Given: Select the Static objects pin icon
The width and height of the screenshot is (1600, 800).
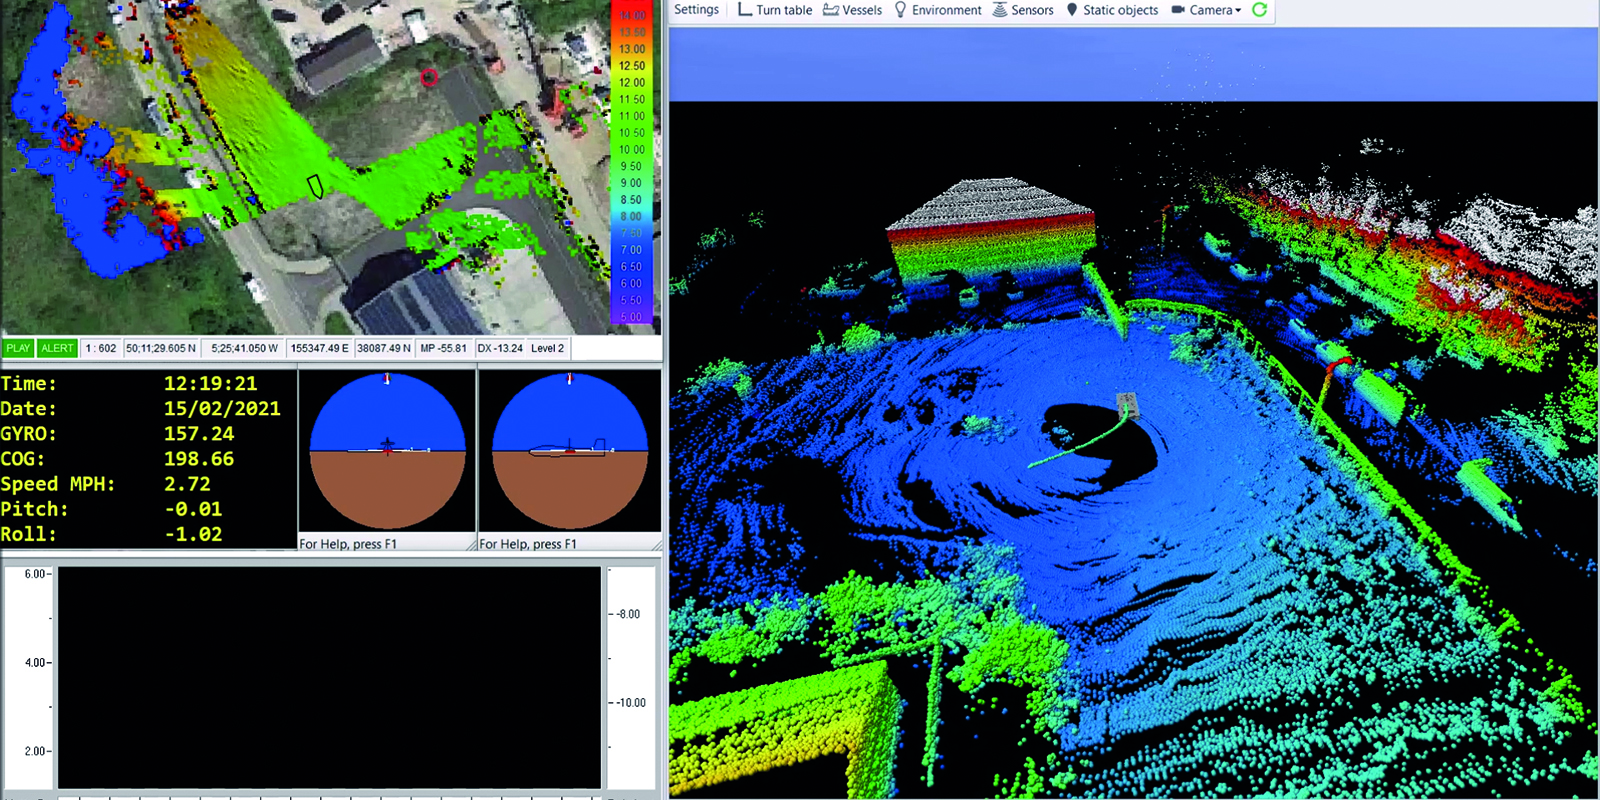Looking at the screenshot, I should coord(1072,10).
